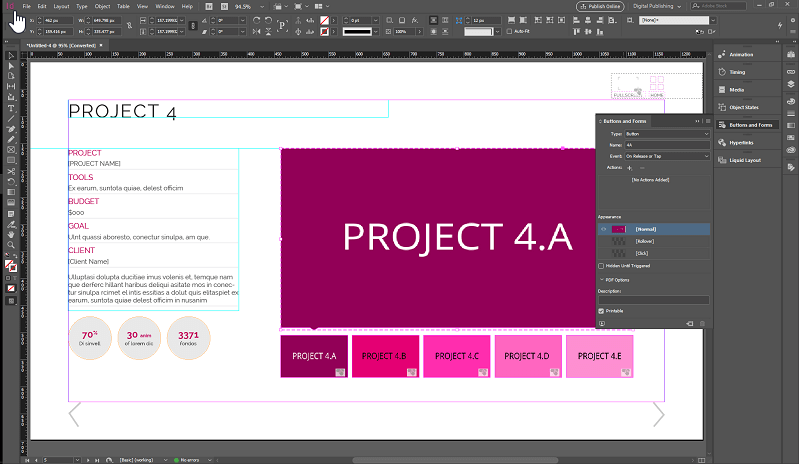This screenshot has height=465, width=799.
Task: Select the Scissors tool
Action: pyautogui.click(x=11, y=171)
